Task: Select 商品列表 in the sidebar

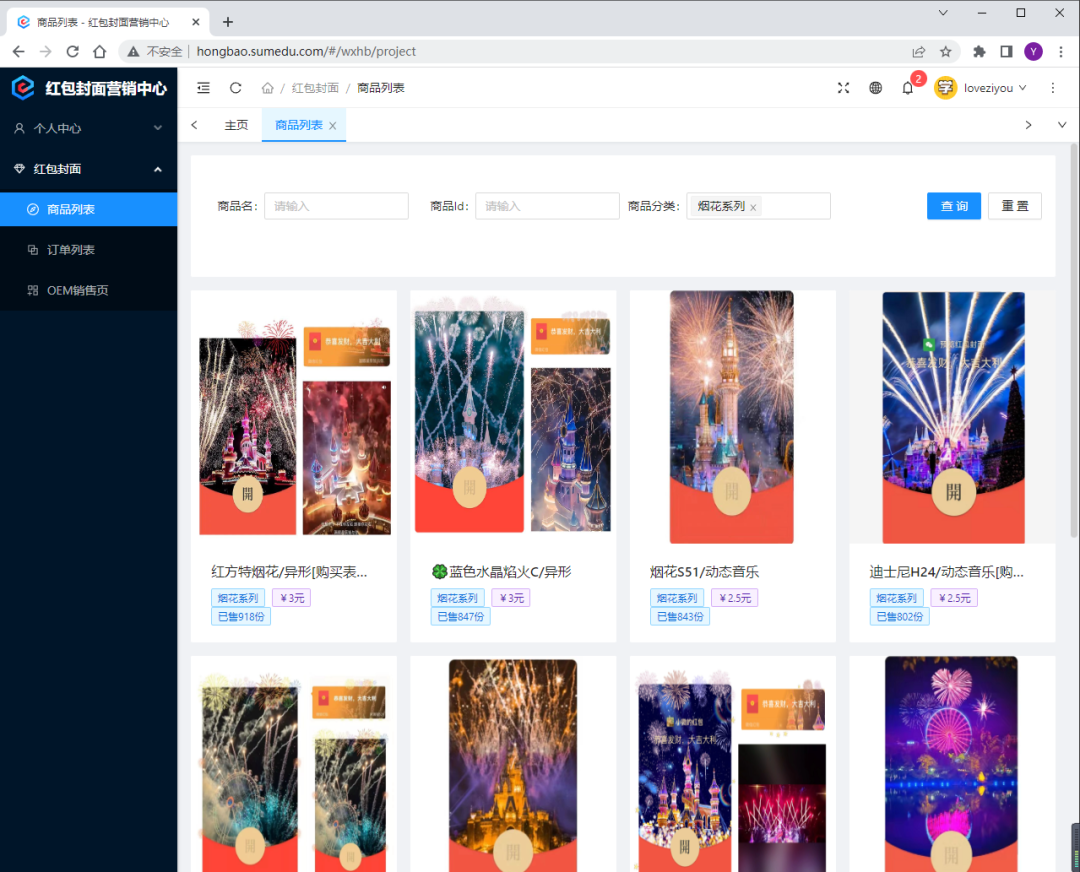Action: [x=88, y=209]
